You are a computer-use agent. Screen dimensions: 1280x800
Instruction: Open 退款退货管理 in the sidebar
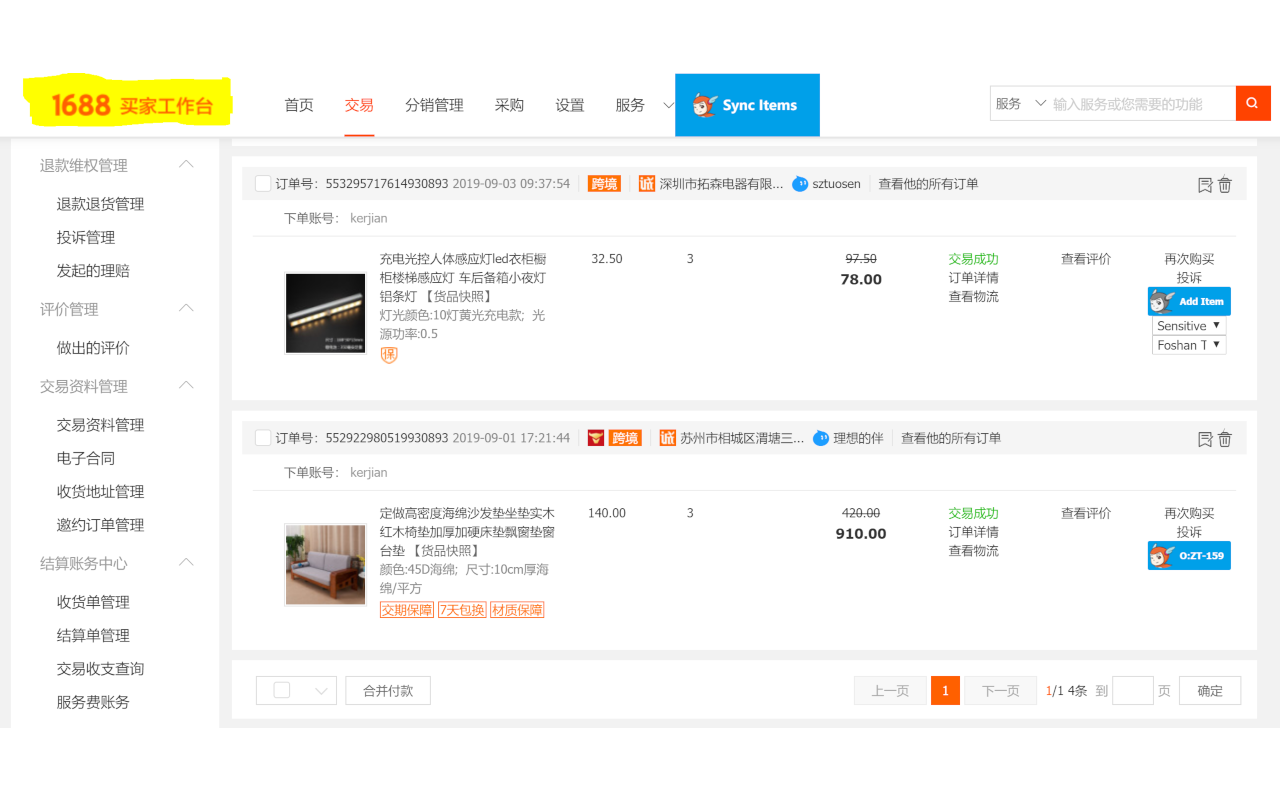100,204
